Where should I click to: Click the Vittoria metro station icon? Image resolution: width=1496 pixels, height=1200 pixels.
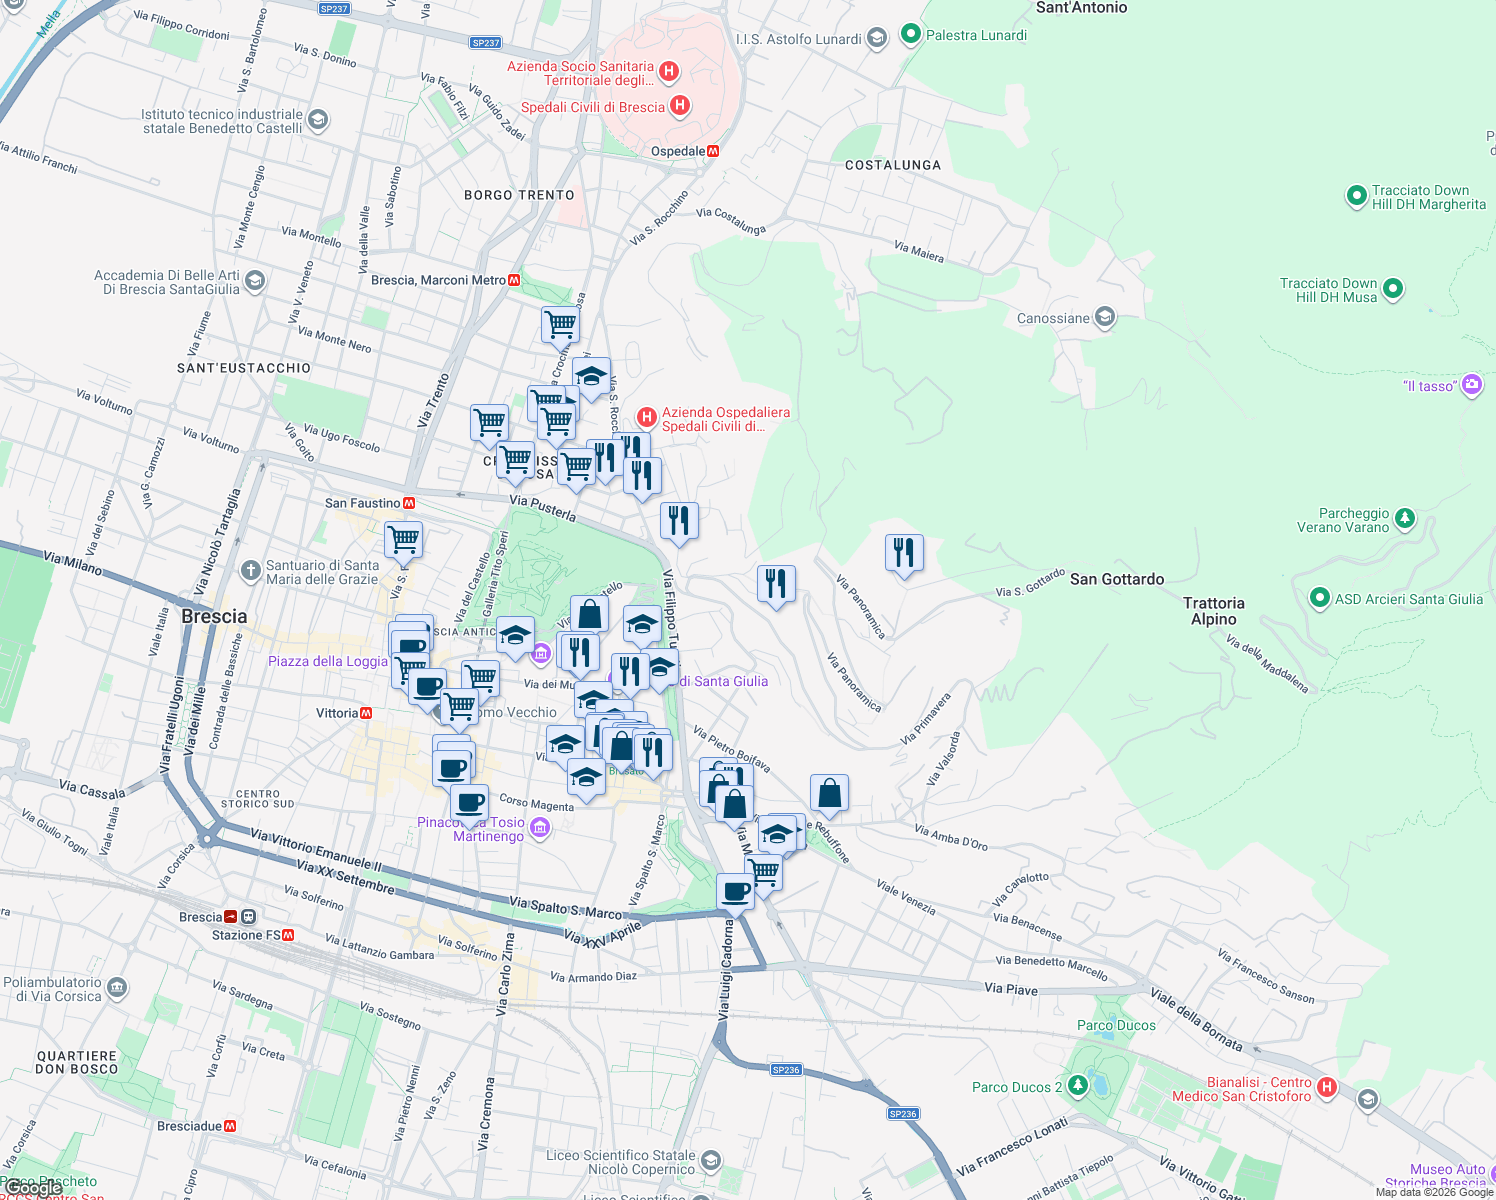366,712
